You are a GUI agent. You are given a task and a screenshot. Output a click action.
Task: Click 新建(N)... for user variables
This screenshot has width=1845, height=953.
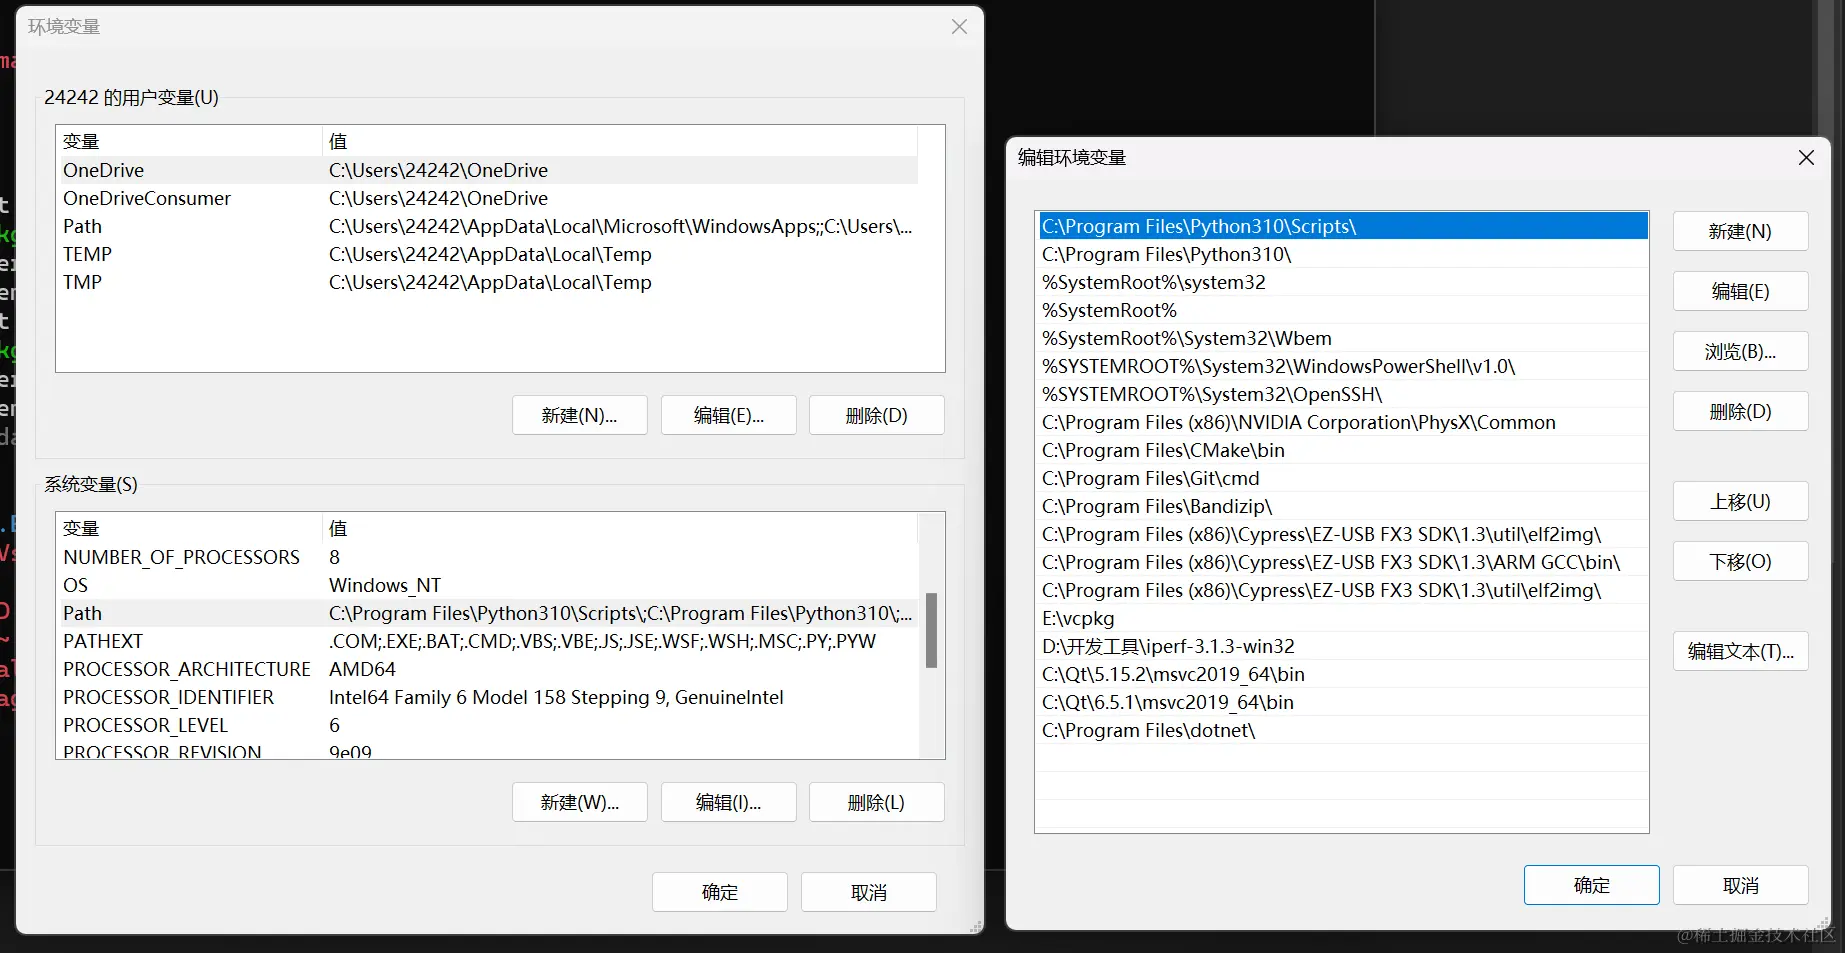tap(579, 415)
